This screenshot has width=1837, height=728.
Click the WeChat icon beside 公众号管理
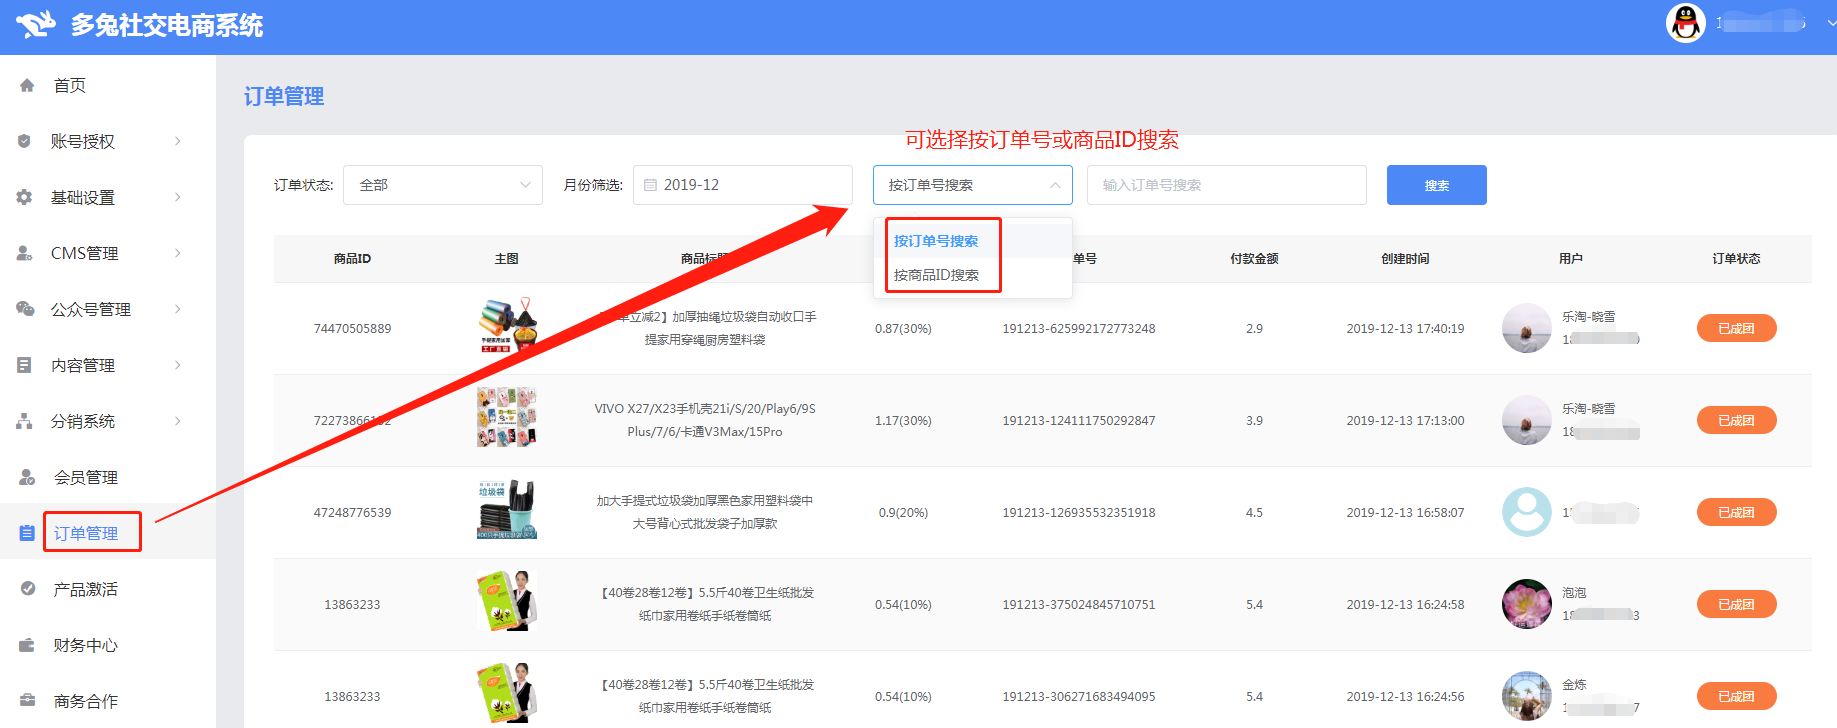click(x=25, y=309)
